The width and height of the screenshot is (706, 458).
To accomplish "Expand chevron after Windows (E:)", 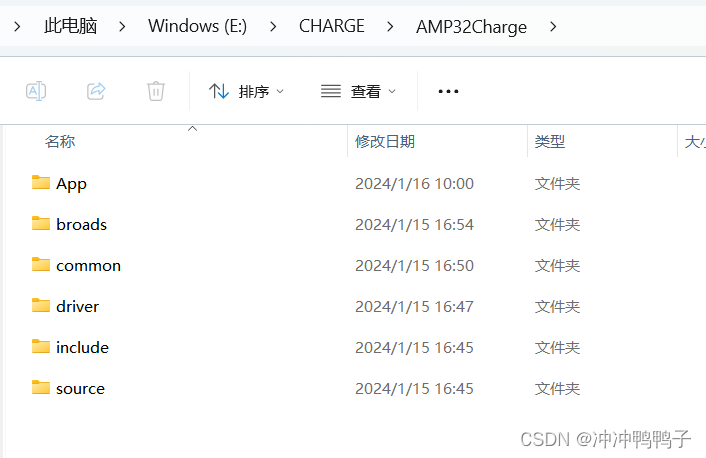I will pyautogui.click(x=273, y=27).
